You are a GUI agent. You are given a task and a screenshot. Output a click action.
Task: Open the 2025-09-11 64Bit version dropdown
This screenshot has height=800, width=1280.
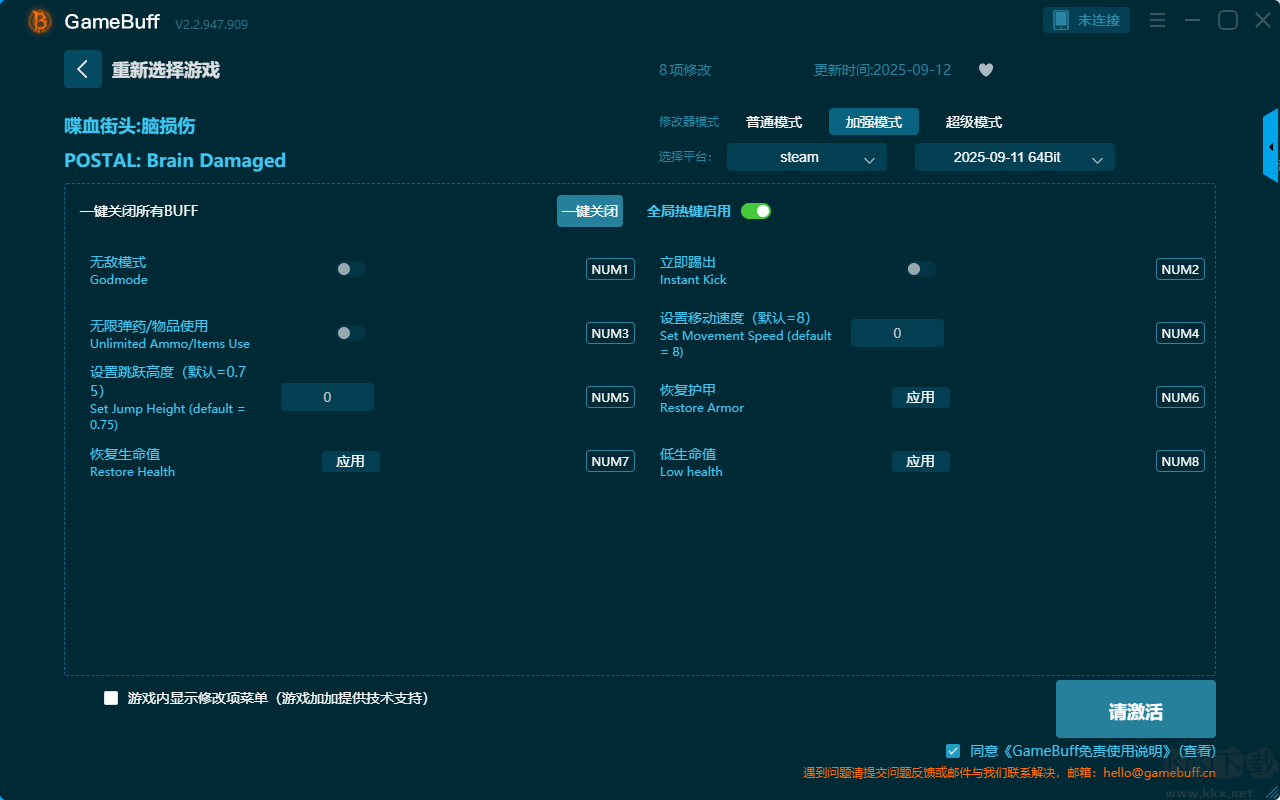1015,157
